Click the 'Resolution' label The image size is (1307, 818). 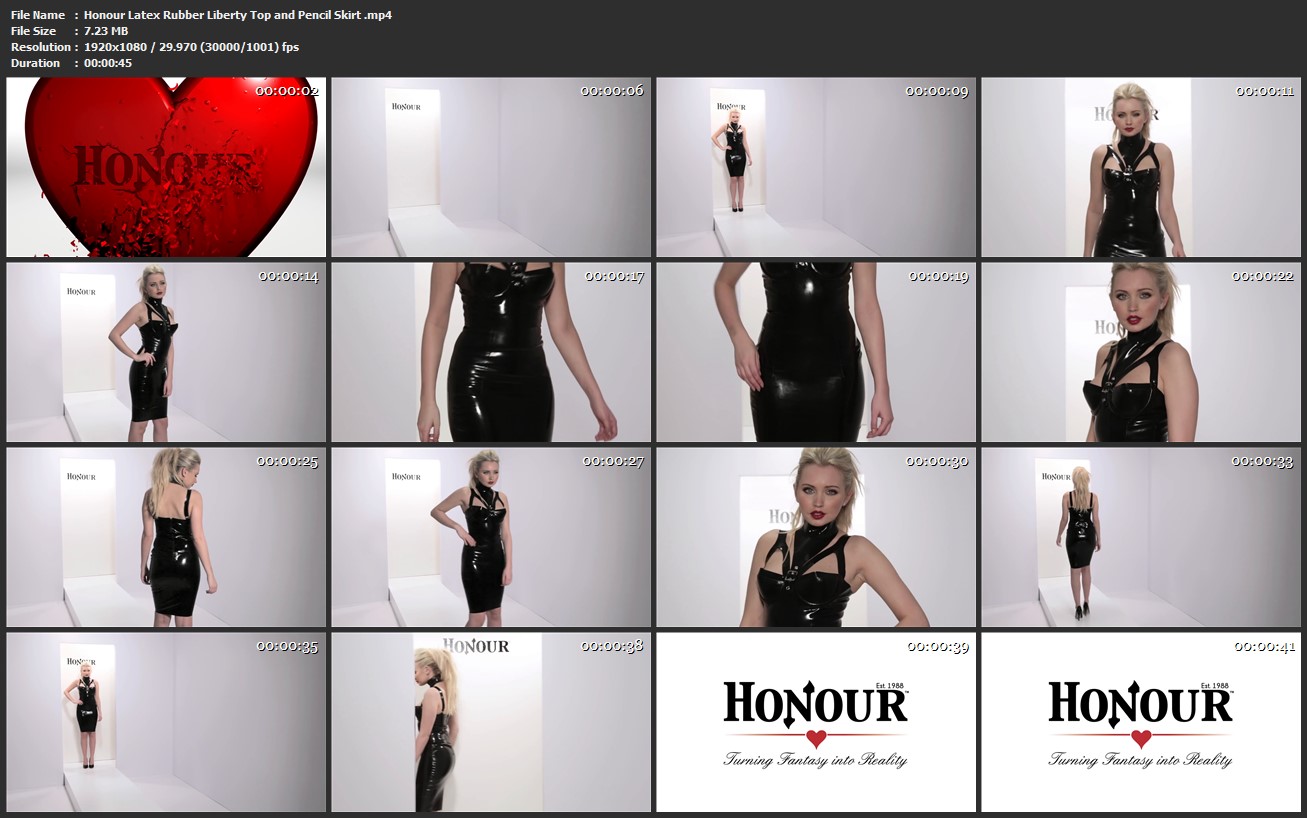[x=41, y=47]
